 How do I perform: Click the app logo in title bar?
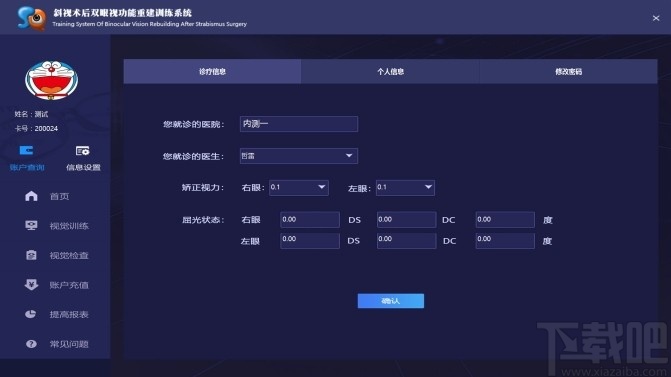[x=32, y=18]
